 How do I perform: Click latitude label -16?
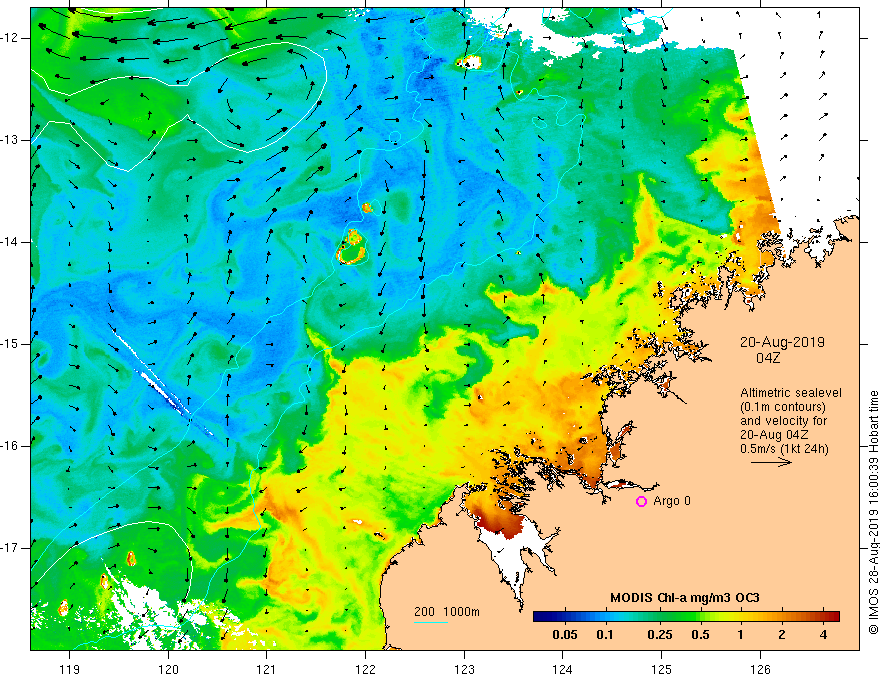coord(10,446)
